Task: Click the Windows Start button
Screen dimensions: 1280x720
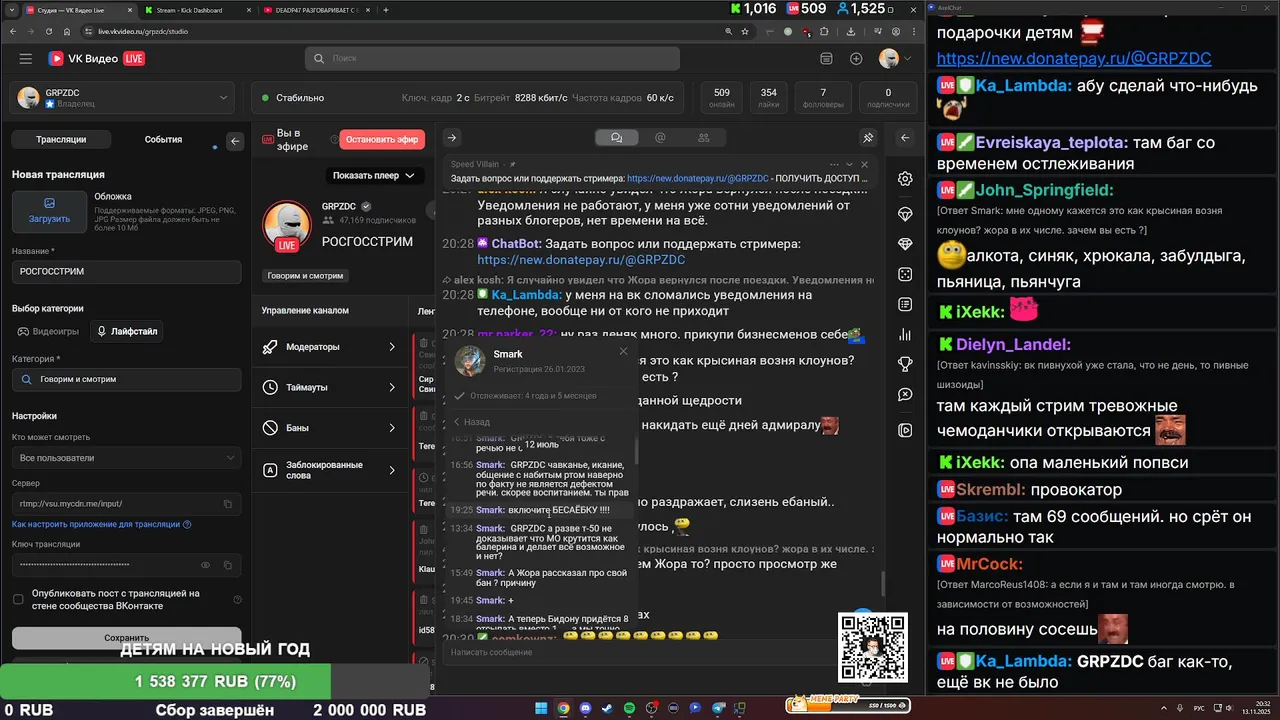Action: click(x=541, y=708)
